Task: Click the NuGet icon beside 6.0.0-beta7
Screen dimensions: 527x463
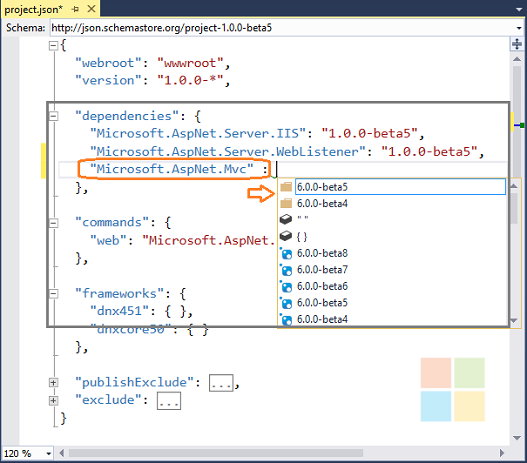Action: click(286, 270)
